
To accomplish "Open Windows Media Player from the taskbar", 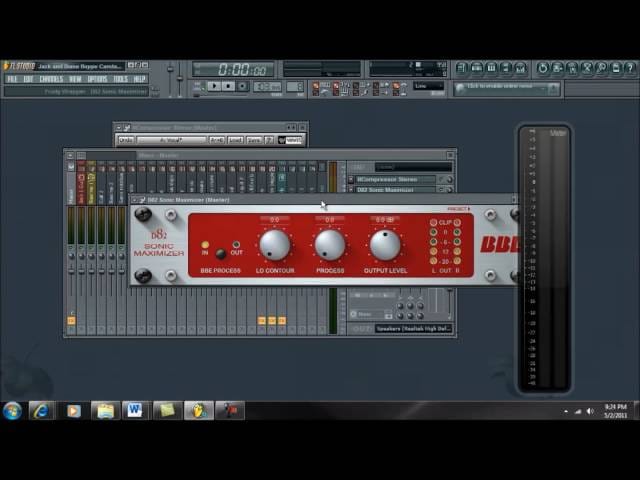I will (73, 411).
